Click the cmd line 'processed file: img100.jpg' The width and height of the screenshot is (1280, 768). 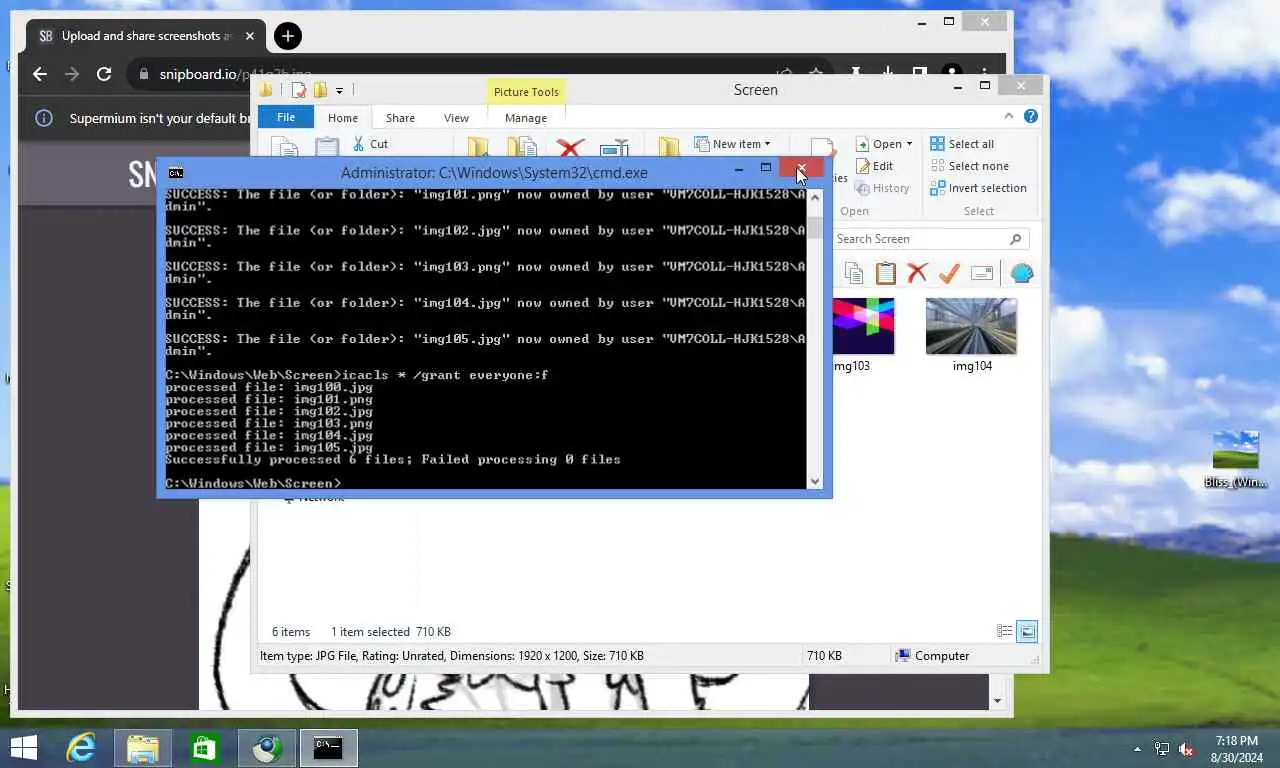pos(269,387)
